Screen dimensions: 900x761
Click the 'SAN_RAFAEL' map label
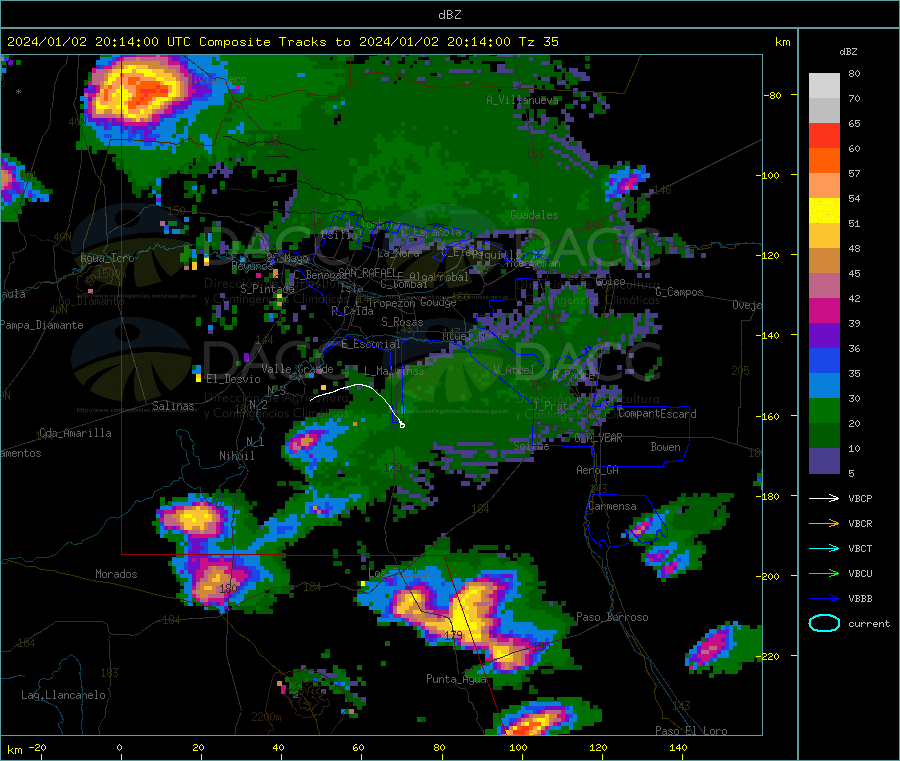(367, 273)
